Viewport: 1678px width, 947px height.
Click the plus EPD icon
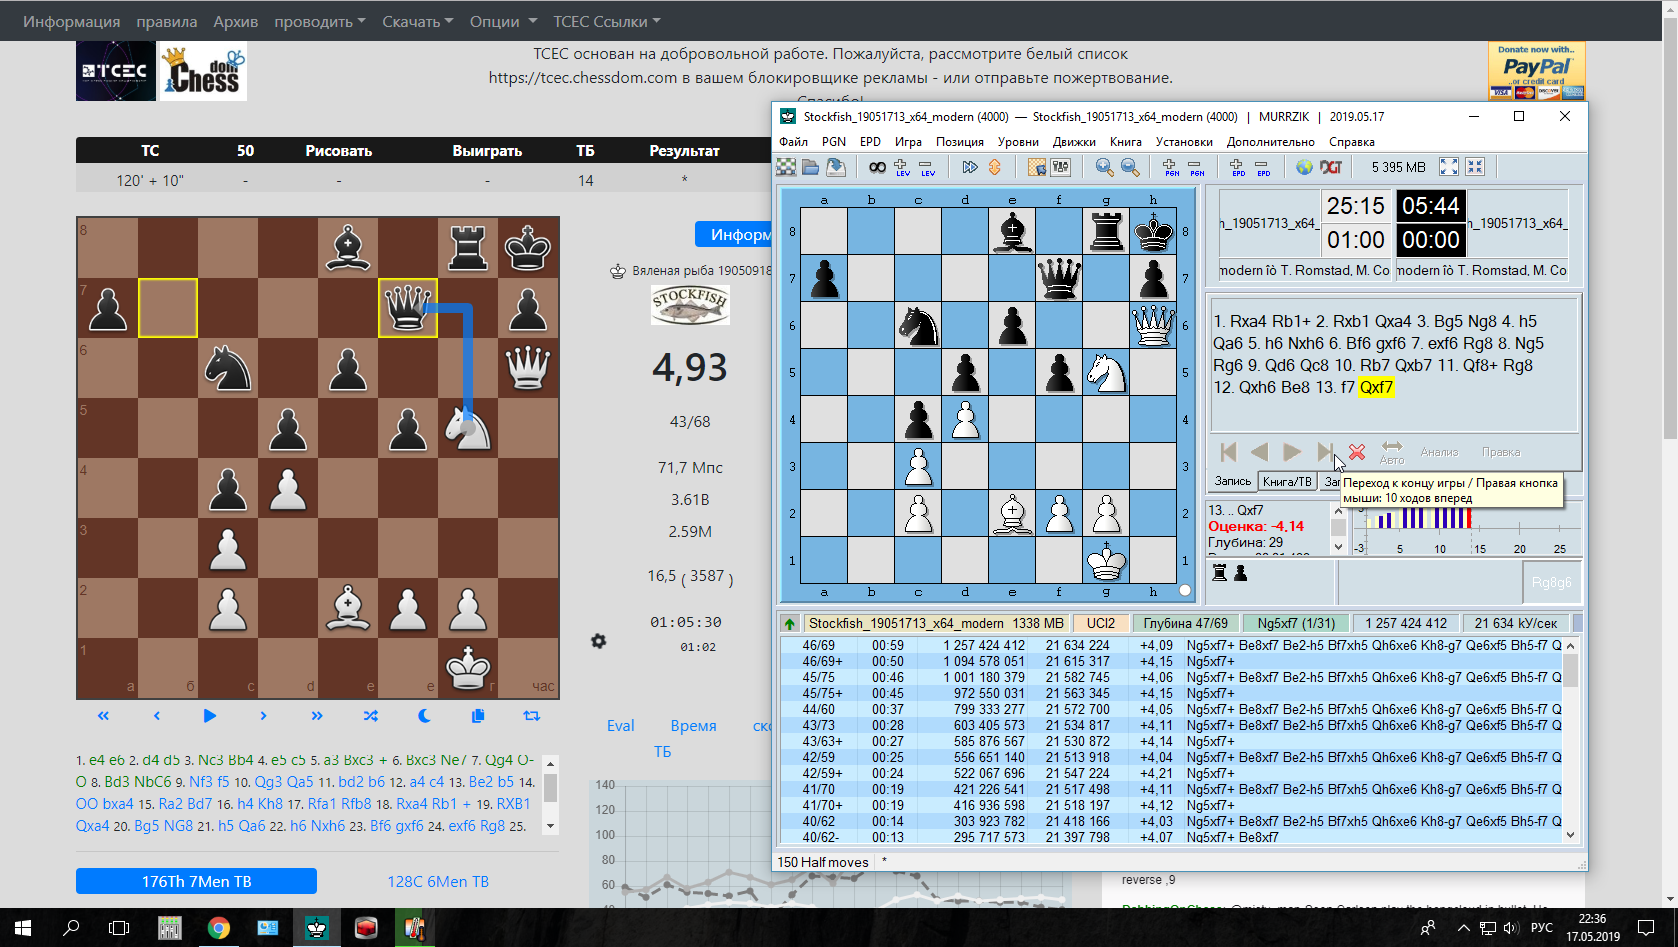[x=1237, y=167]
